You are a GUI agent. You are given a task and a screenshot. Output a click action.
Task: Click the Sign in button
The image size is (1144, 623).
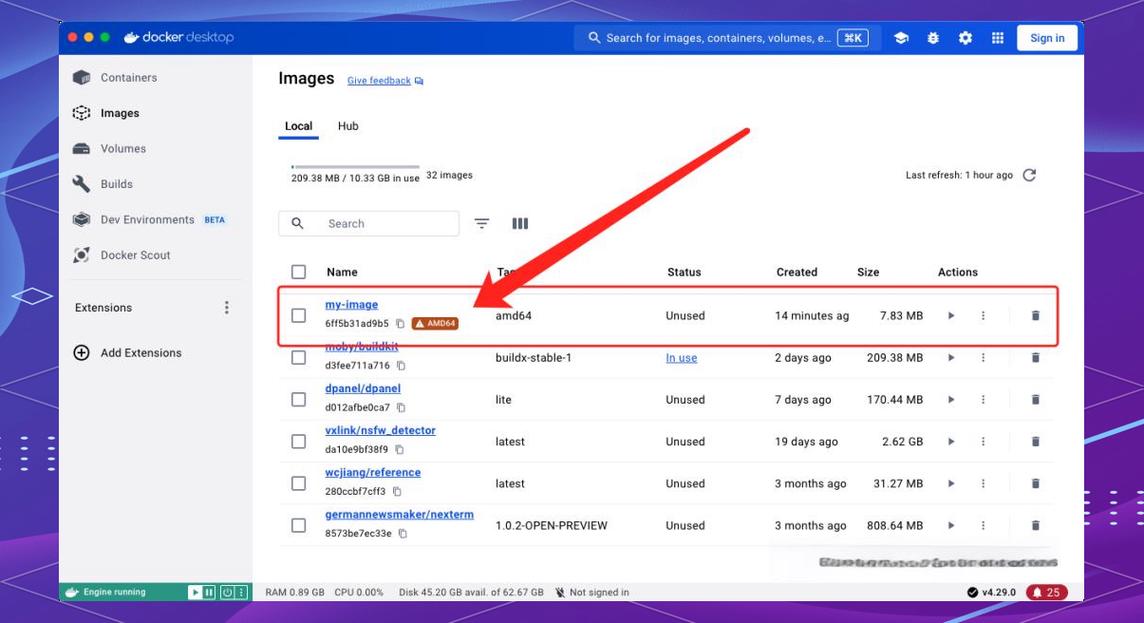click(x=1047, y=38)
